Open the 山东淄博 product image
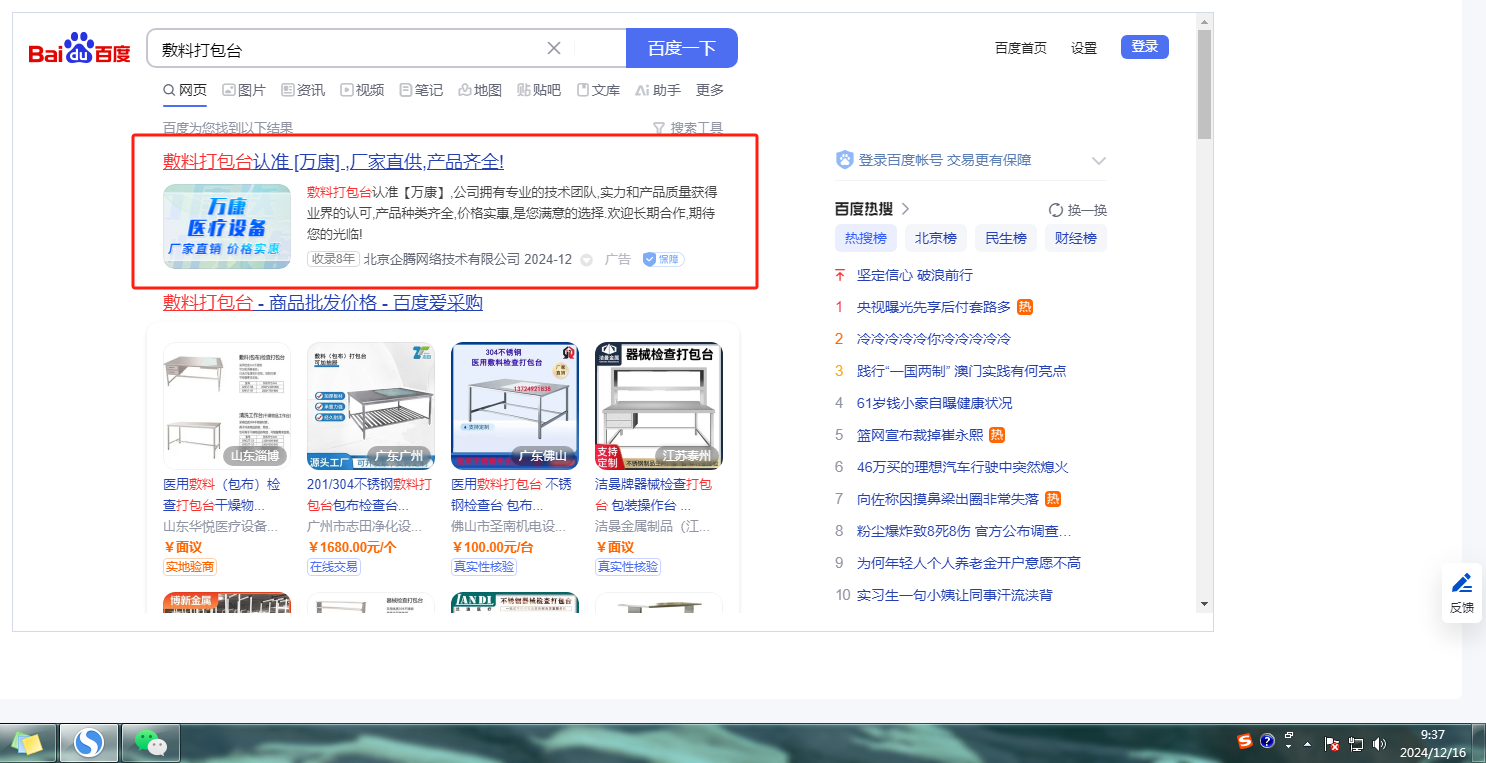Image resolution: width=1486 pixels, height=763 pixels. pos(227,406)
